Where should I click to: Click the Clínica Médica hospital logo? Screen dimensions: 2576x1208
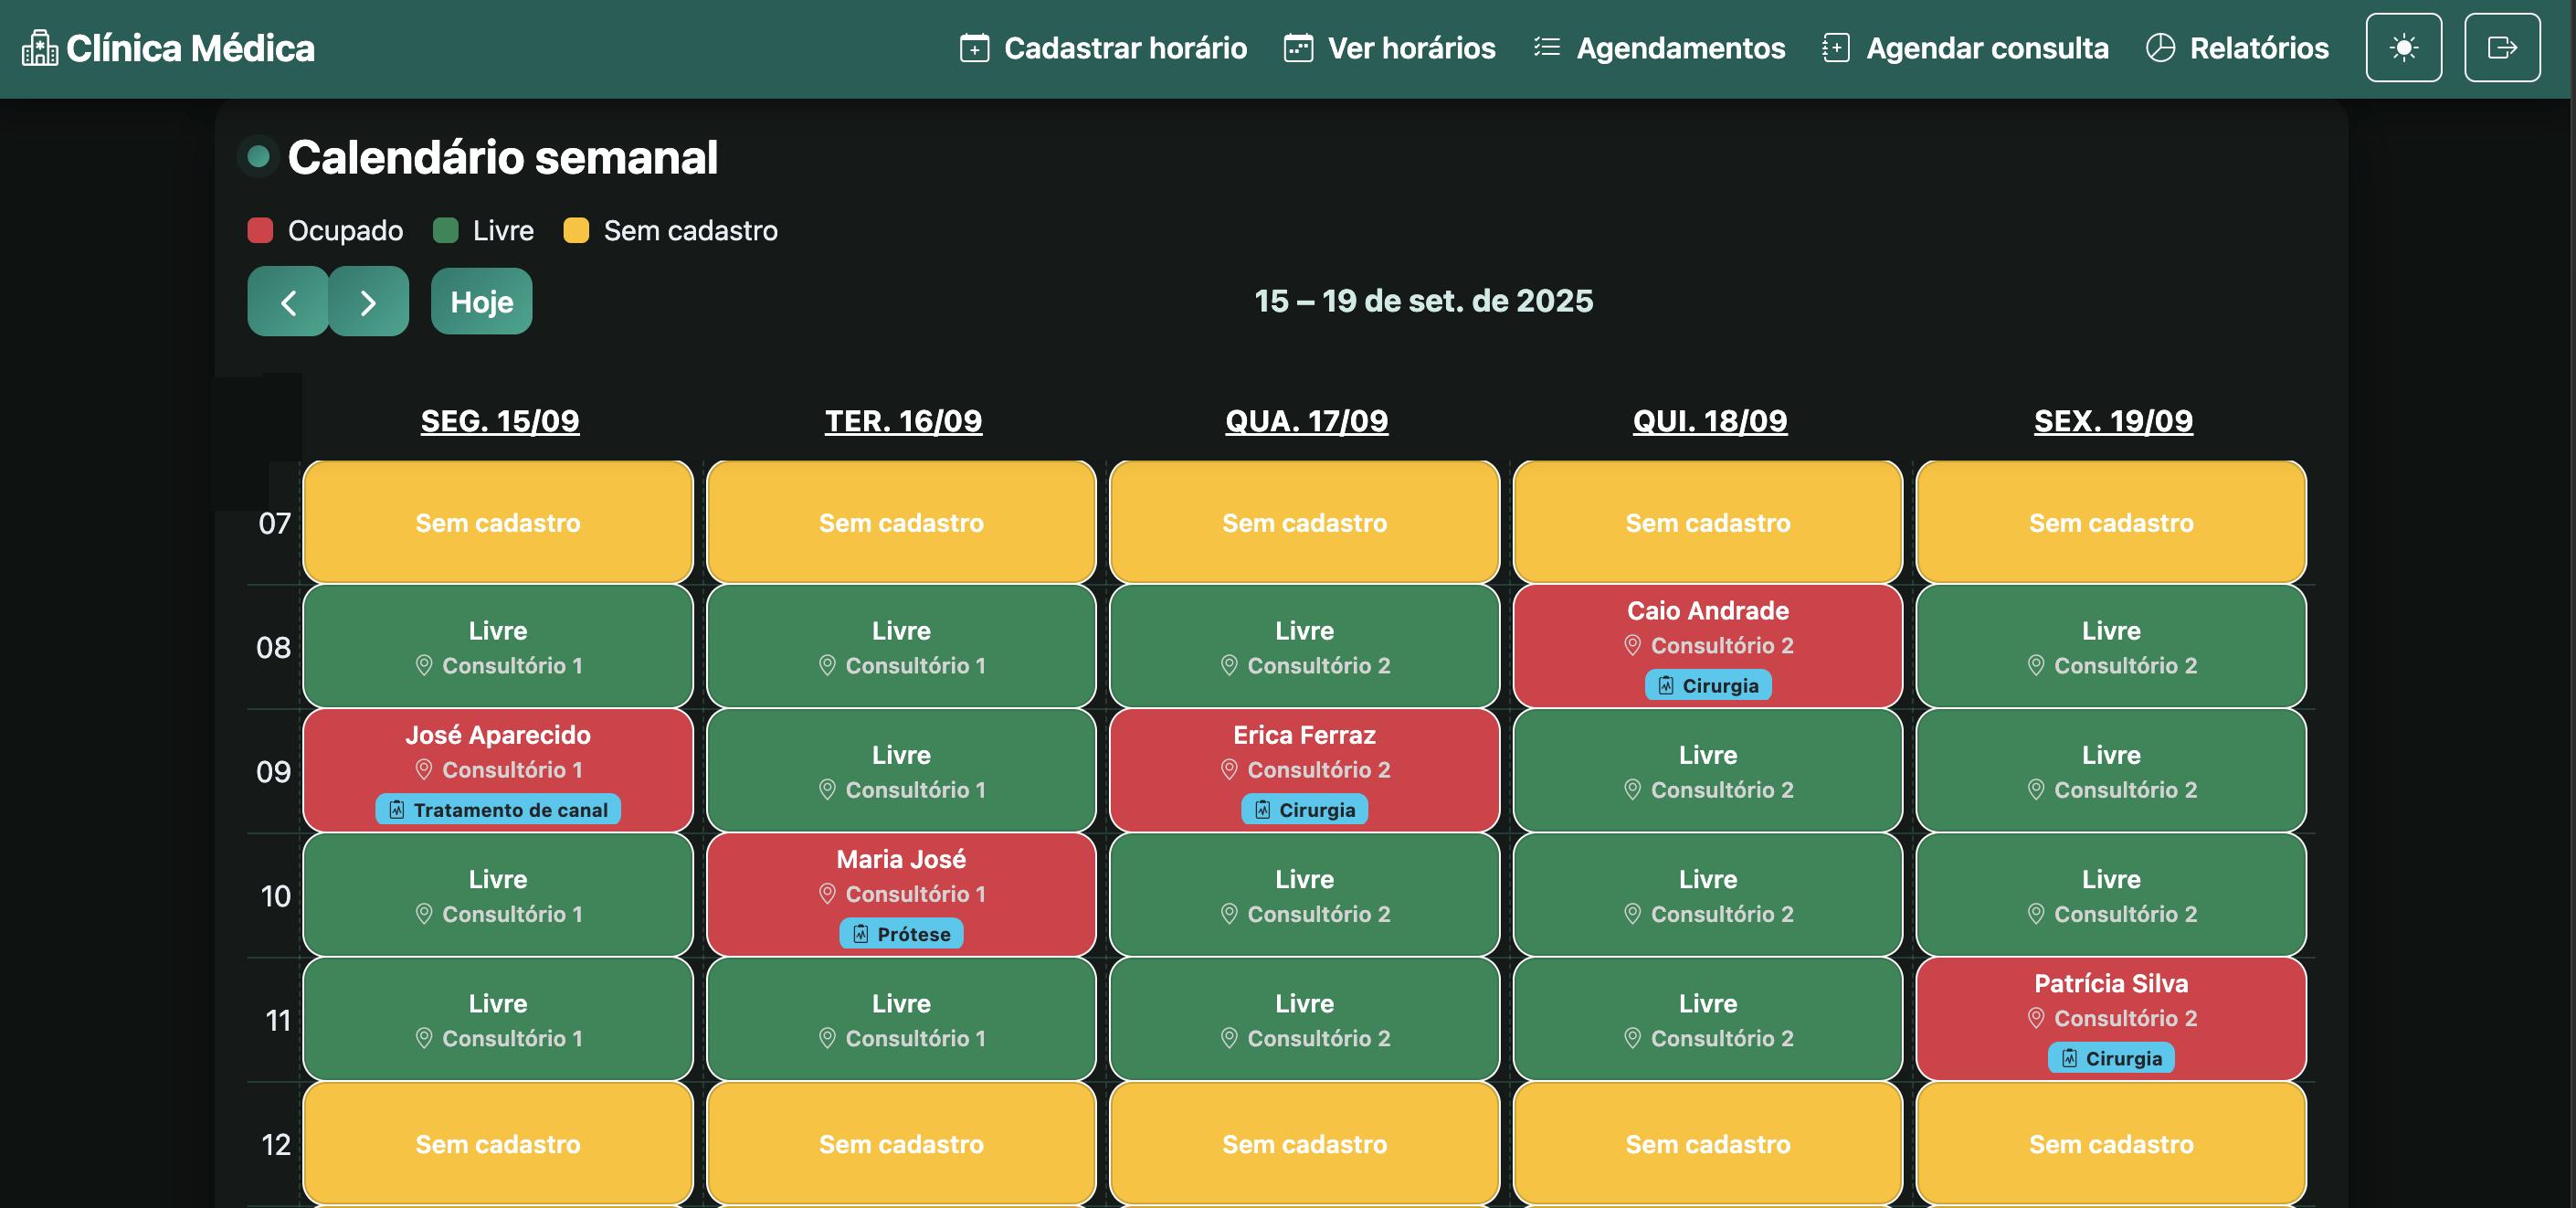40,47
